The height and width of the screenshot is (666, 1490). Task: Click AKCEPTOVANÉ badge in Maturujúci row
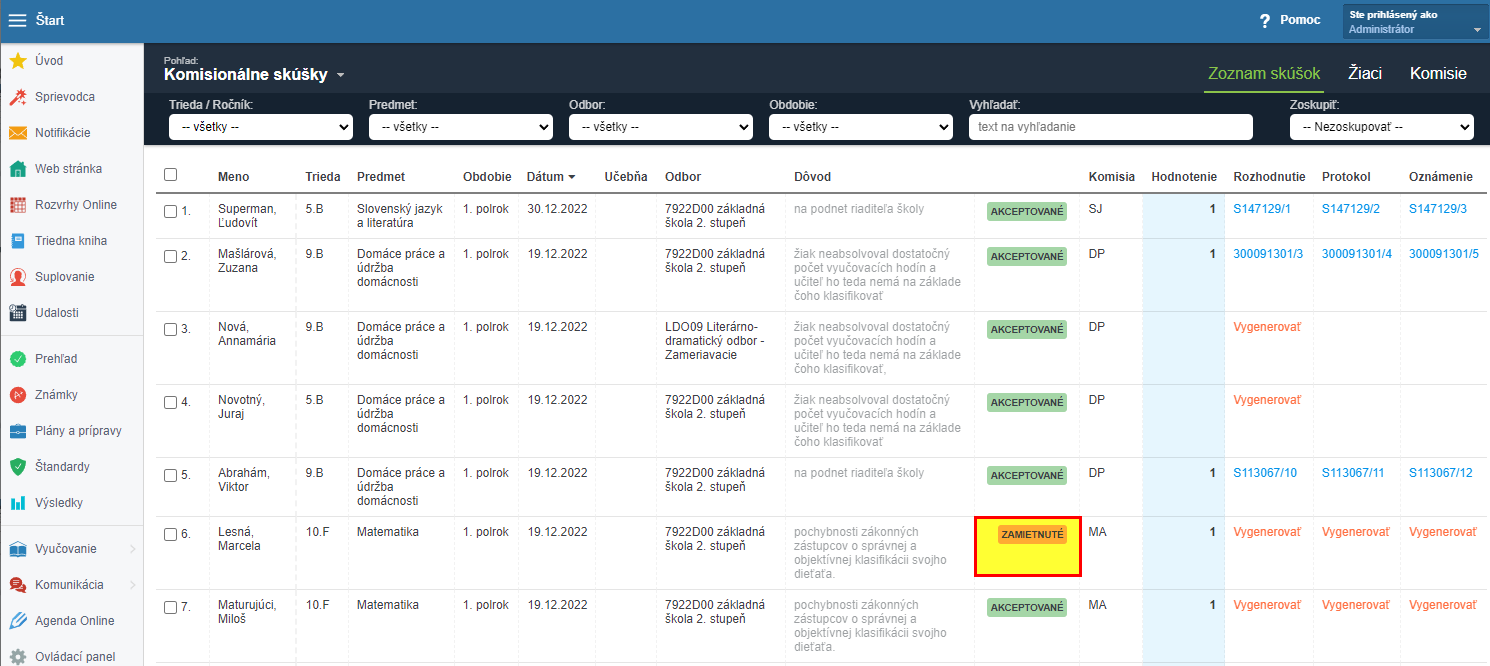pos(1027,607)
